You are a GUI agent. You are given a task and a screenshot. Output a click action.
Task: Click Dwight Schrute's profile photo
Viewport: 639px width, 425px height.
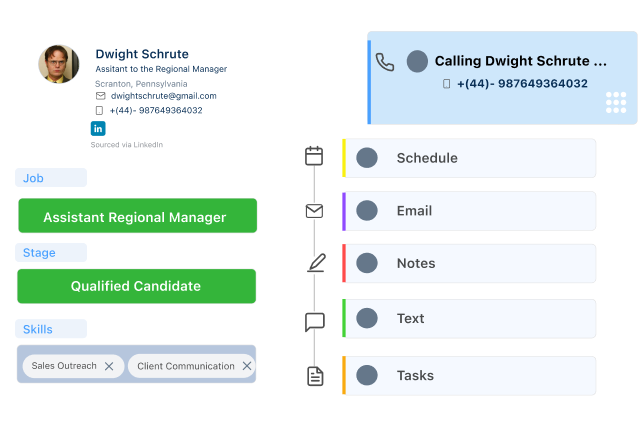coord(59,63)
